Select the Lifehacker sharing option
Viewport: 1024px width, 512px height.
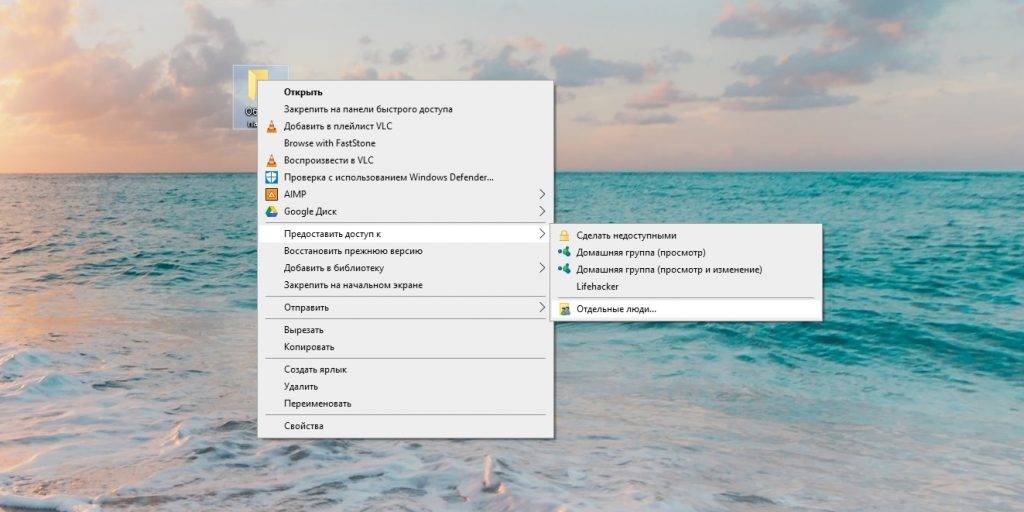[x=598, y=287]
